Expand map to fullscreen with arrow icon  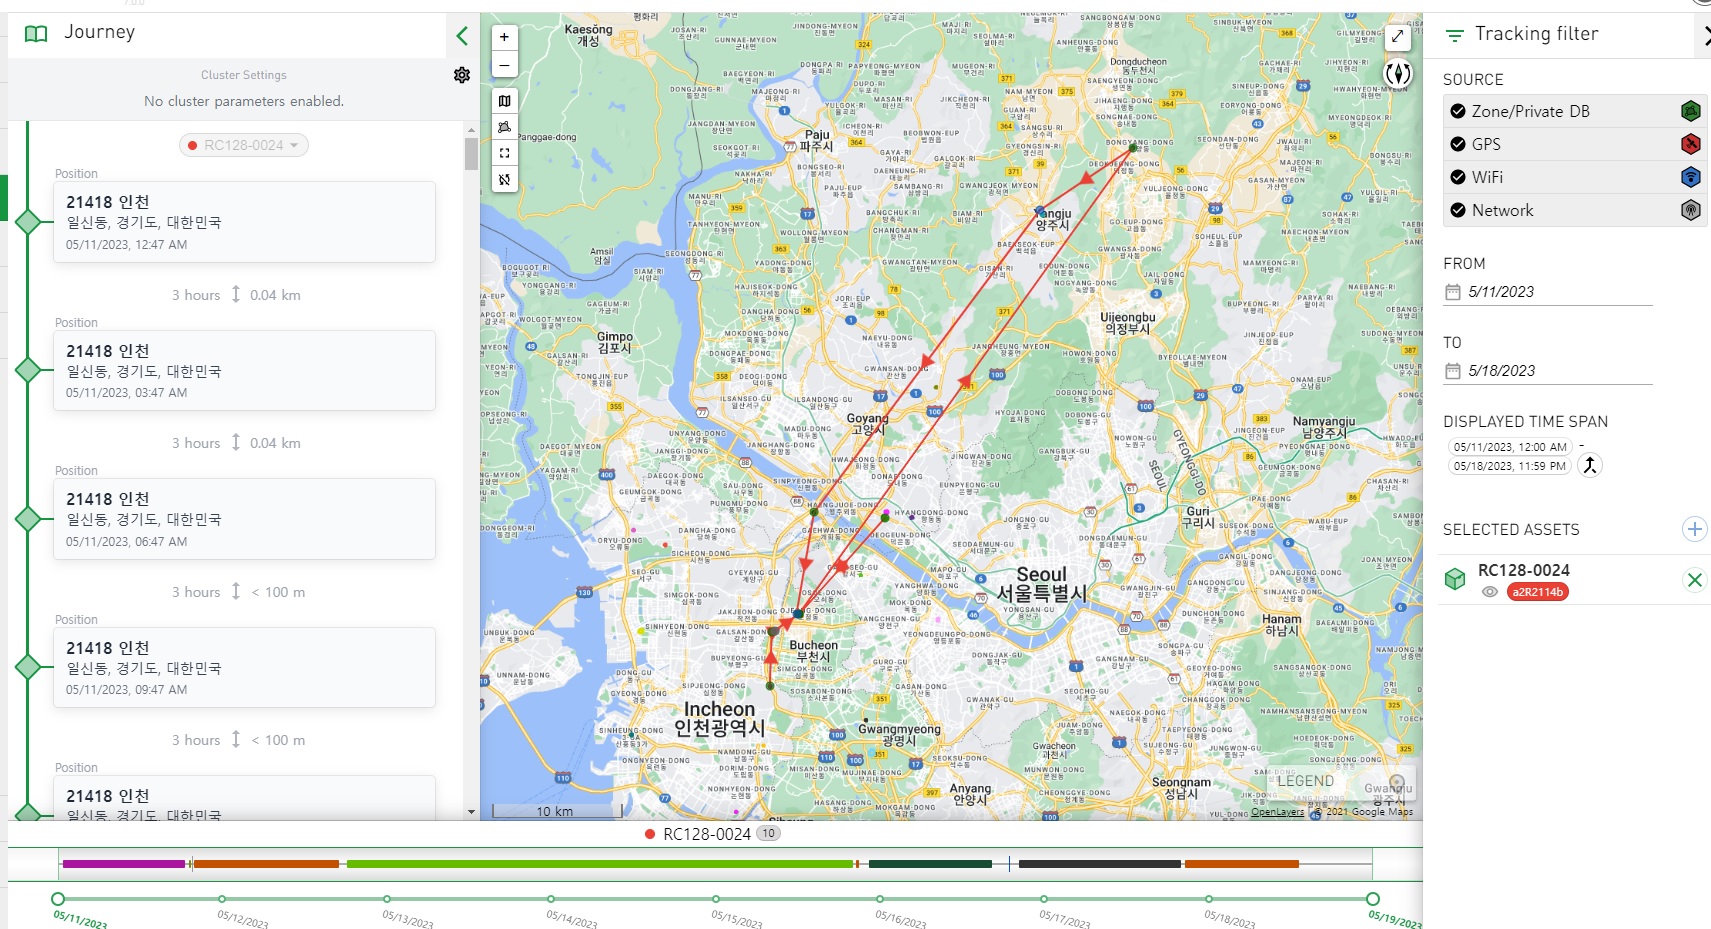pos(1397,37)
